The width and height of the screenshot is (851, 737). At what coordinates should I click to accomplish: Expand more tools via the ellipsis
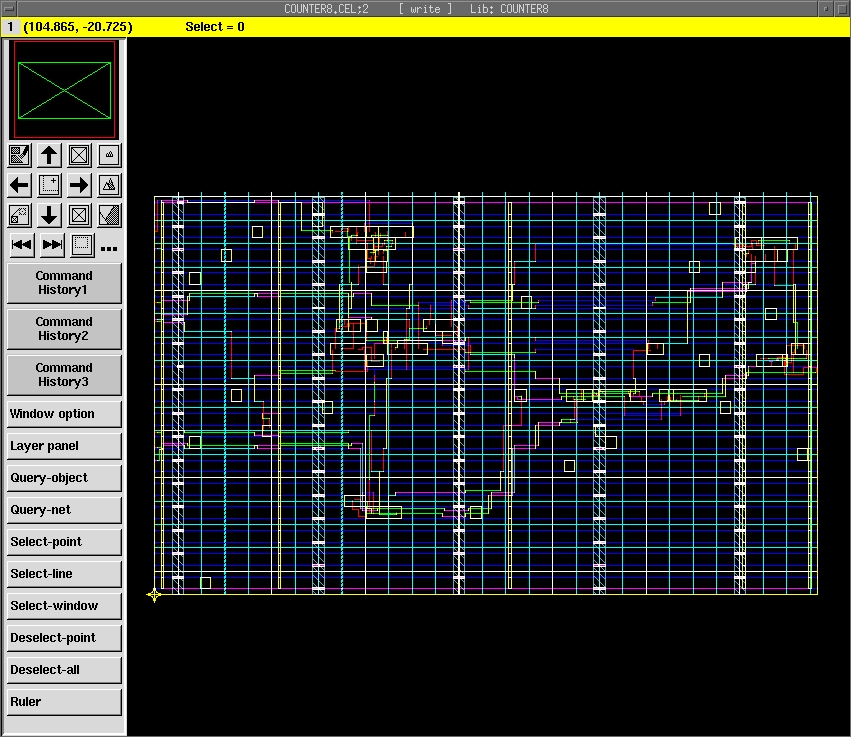pos(109,248)
